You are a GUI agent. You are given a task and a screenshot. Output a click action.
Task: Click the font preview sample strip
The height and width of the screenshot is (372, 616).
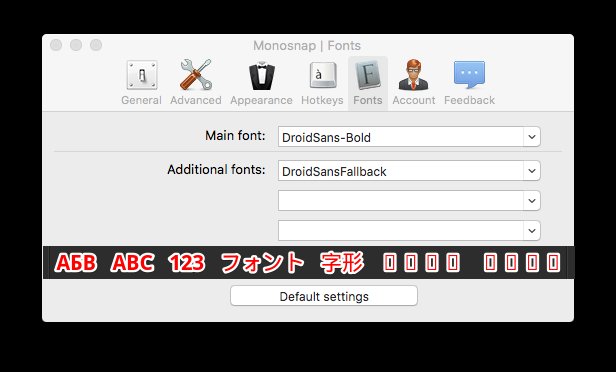tap(308, 262)
